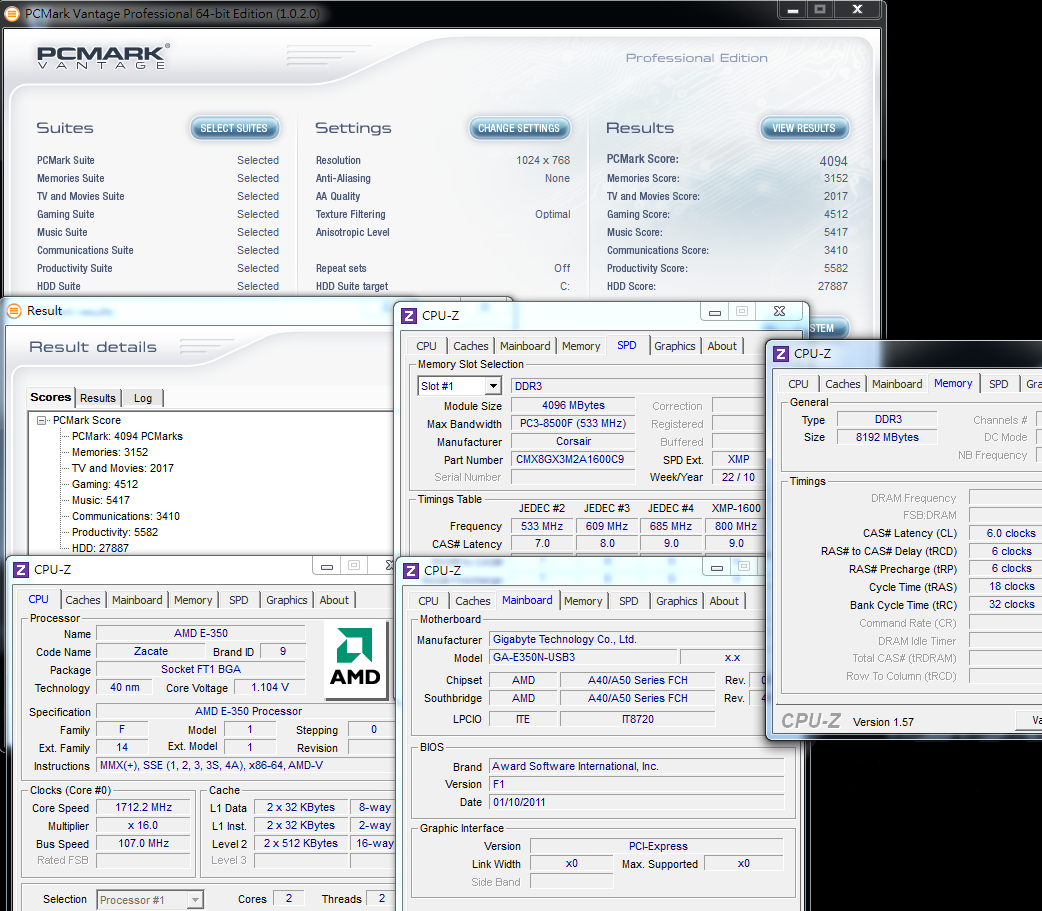Viewport: 1042px width, 911px height.
Task: Click the Manufacturer Corsair field
Action: 573,441
